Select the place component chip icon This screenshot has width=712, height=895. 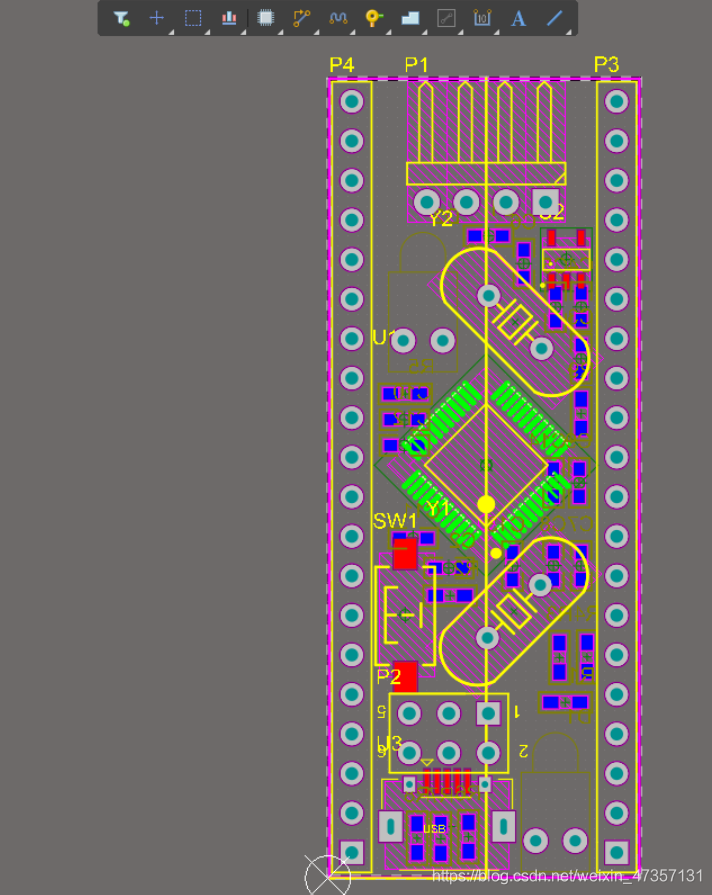(266, 18)
